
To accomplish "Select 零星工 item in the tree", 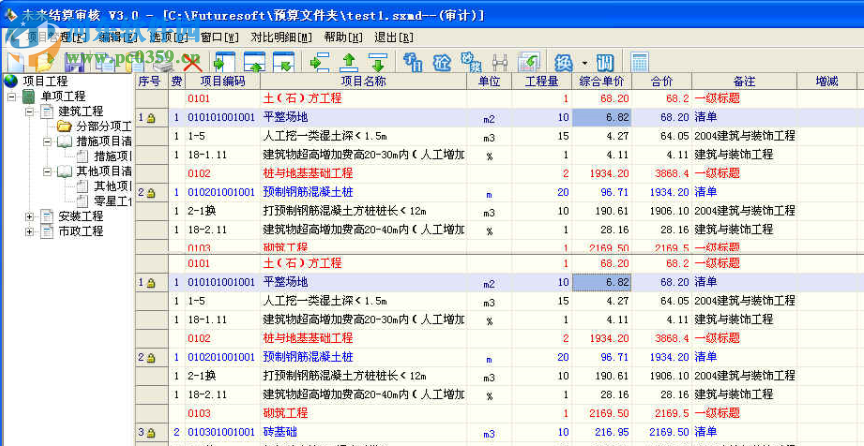I will [x=113, y=201].
